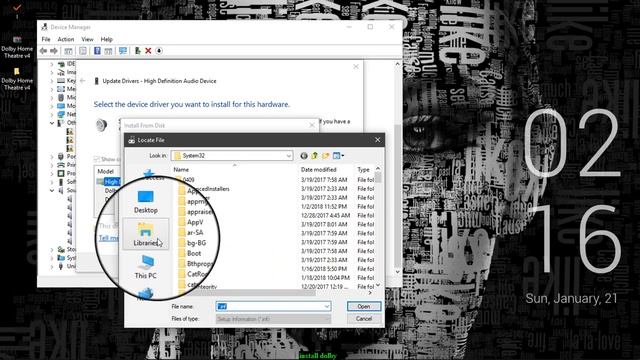
Task: Open the File menu in Device Manager
Action: 46,39
